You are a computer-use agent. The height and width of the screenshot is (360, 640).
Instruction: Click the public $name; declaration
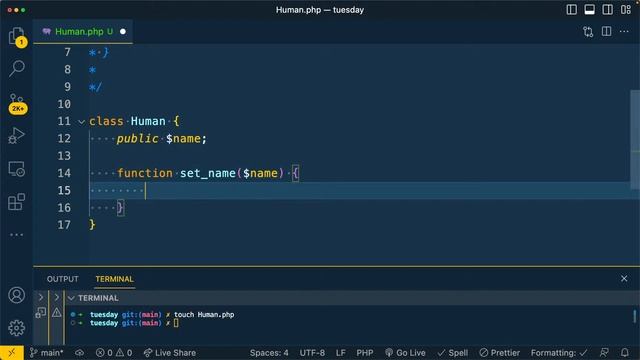coord(162,139)
